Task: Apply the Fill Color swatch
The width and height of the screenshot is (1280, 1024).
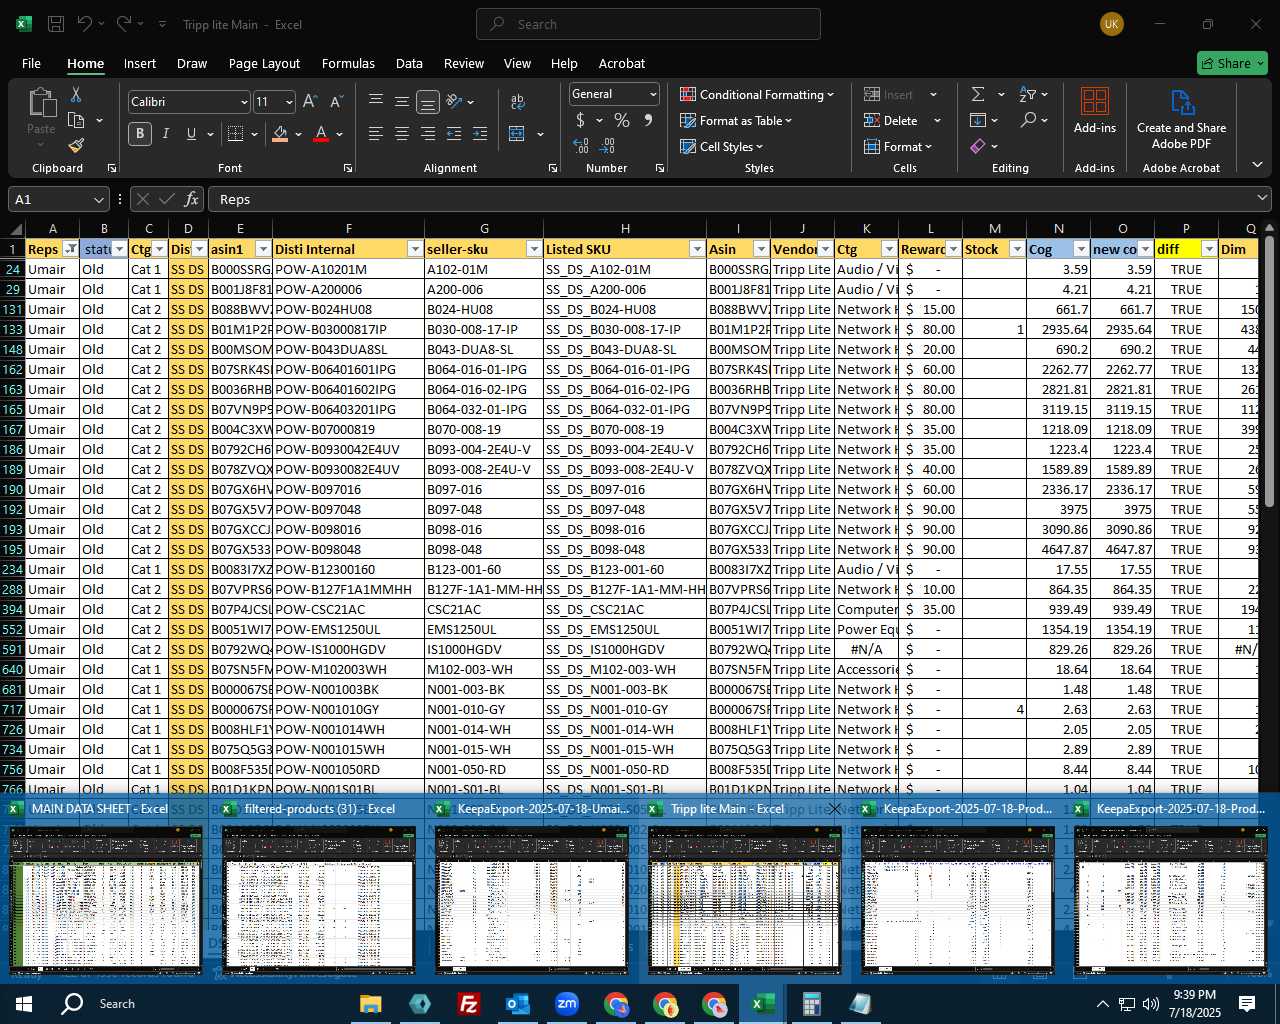Action: (x=281, y=133)
